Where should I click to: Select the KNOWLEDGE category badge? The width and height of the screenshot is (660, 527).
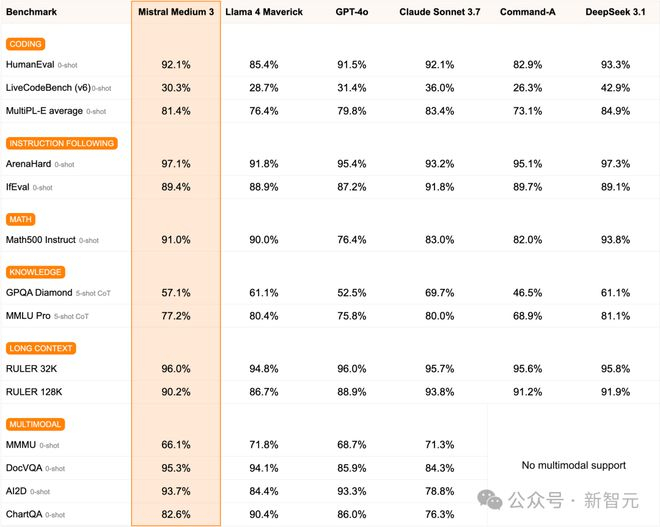pyautogui.click(x=35, y=272)
